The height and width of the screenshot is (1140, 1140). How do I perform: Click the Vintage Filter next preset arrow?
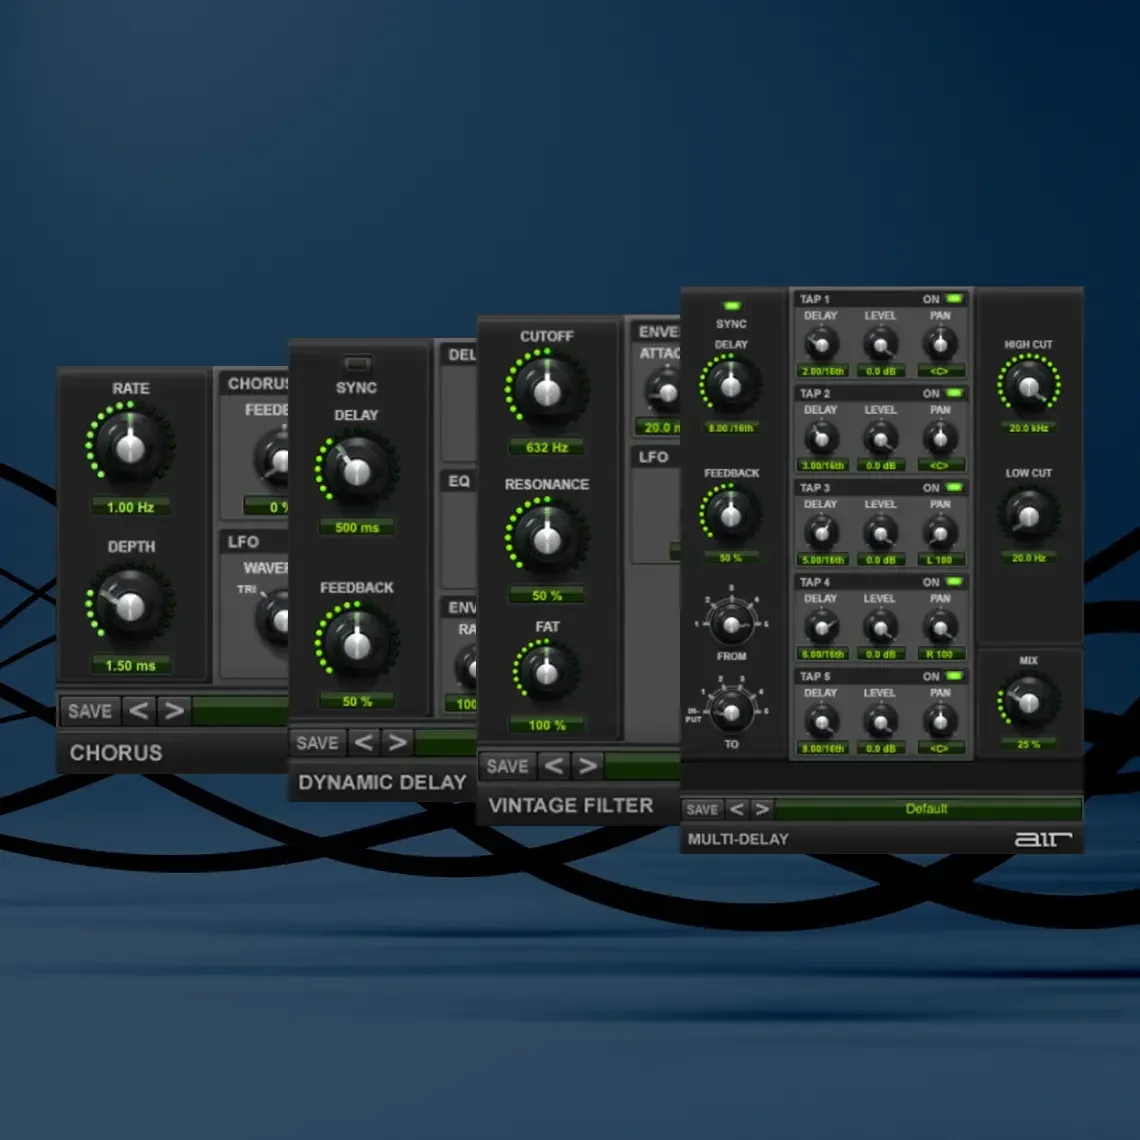587,766
